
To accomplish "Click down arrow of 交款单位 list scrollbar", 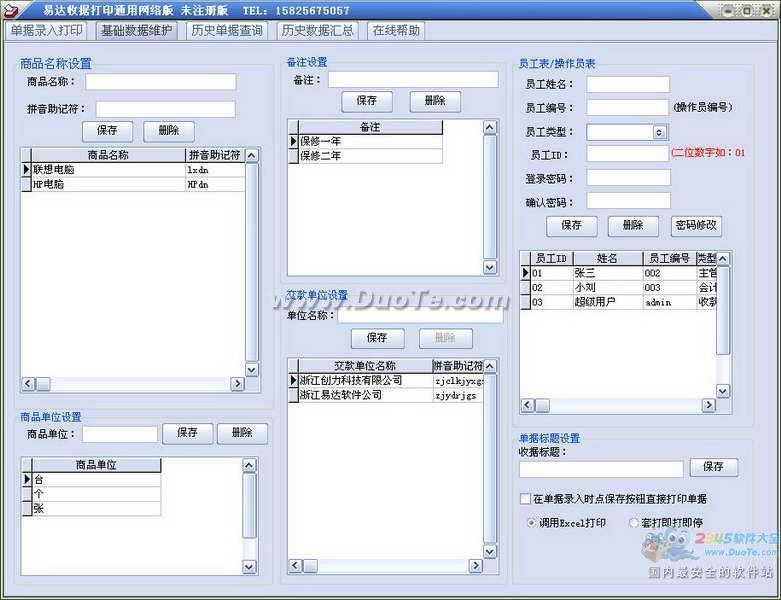I will pyautogui.click(x=490, y=552).
